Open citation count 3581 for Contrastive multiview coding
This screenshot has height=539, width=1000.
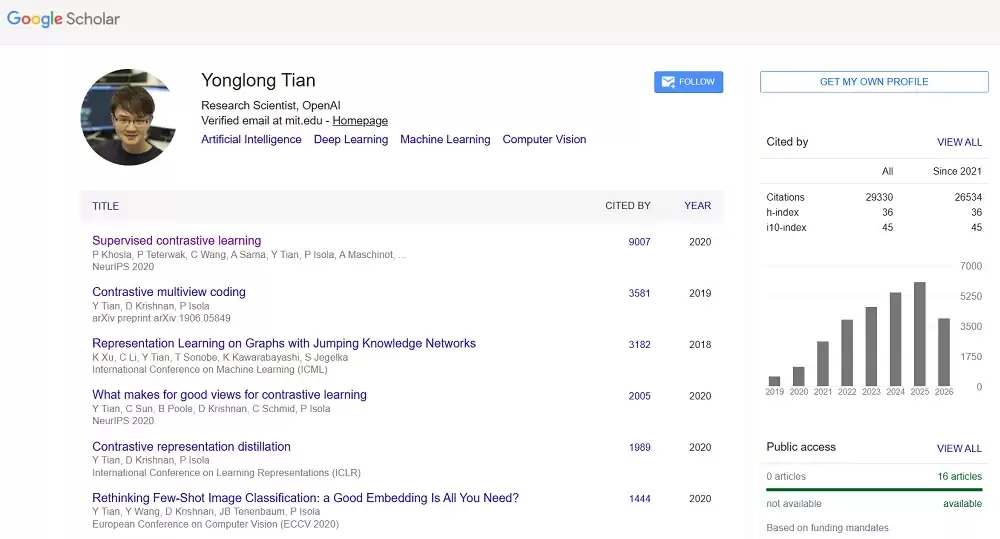(x=639, y=293)
